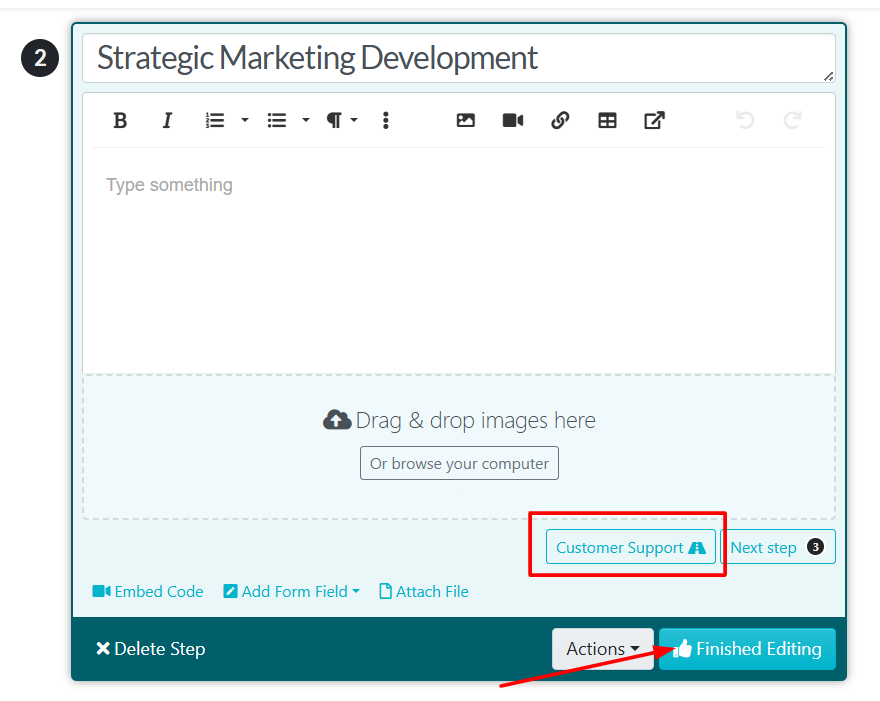Toggle bold formatting in the editor toolbar
Screen dimensions: 880x701
pyautogui.click(x=120, y=121)
